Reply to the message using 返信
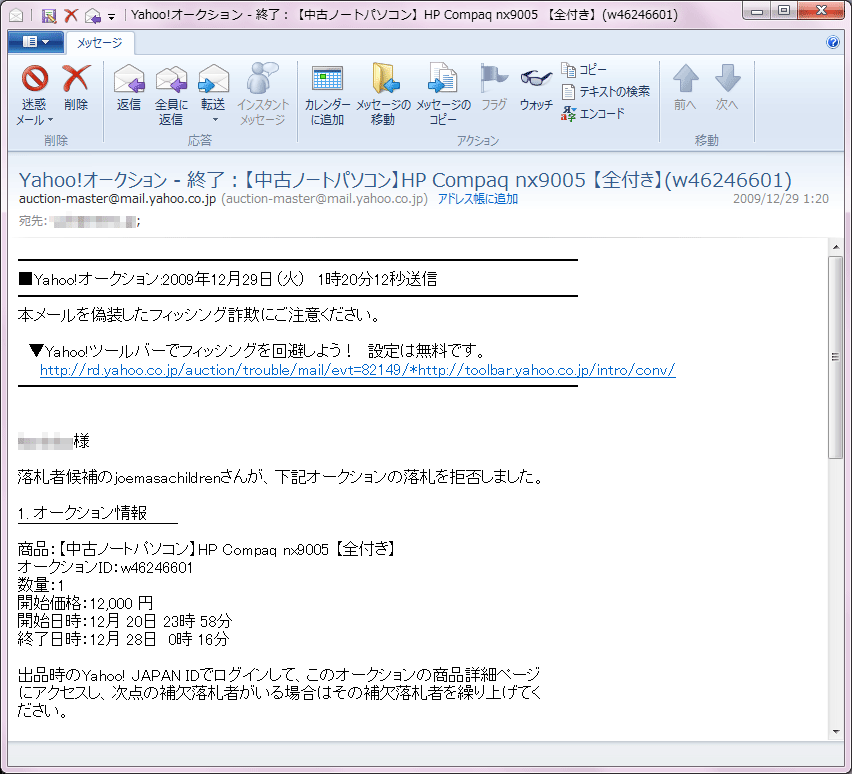This screenshot has height=774, width=852. tap(129, 88)
